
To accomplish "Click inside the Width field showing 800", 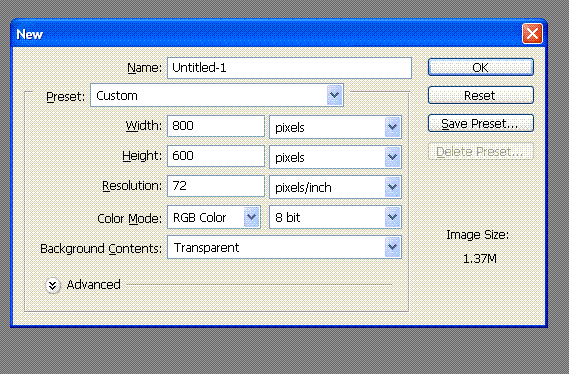I will click(x=216, y=126).
